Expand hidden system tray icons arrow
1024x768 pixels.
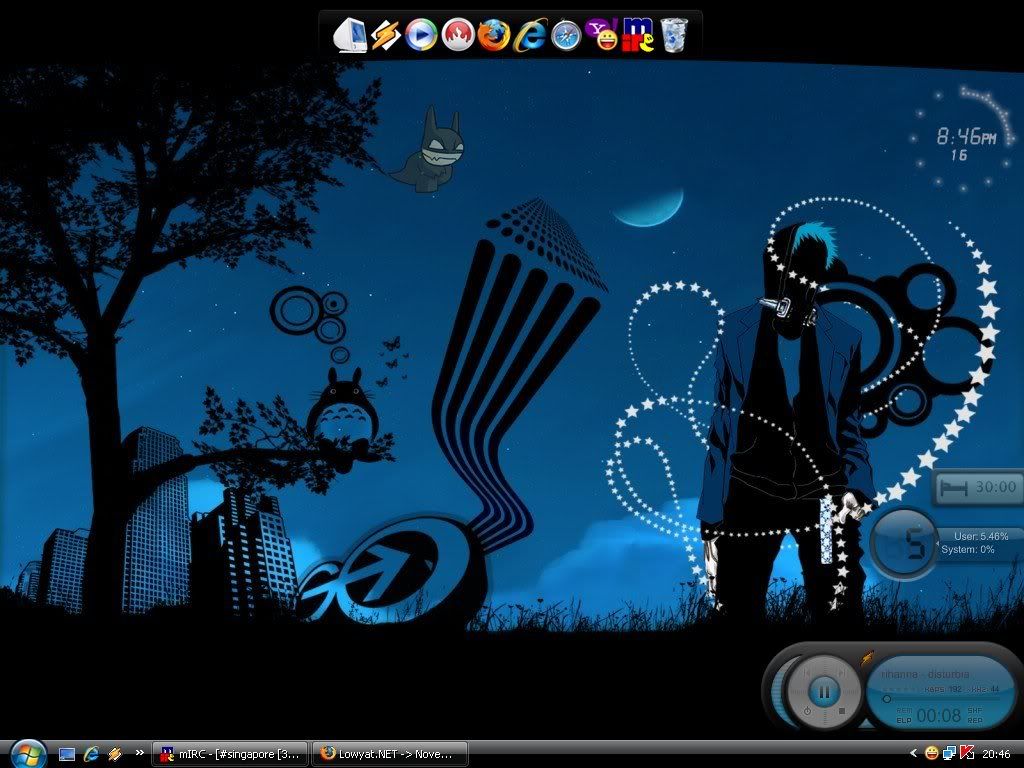point(913,753)
